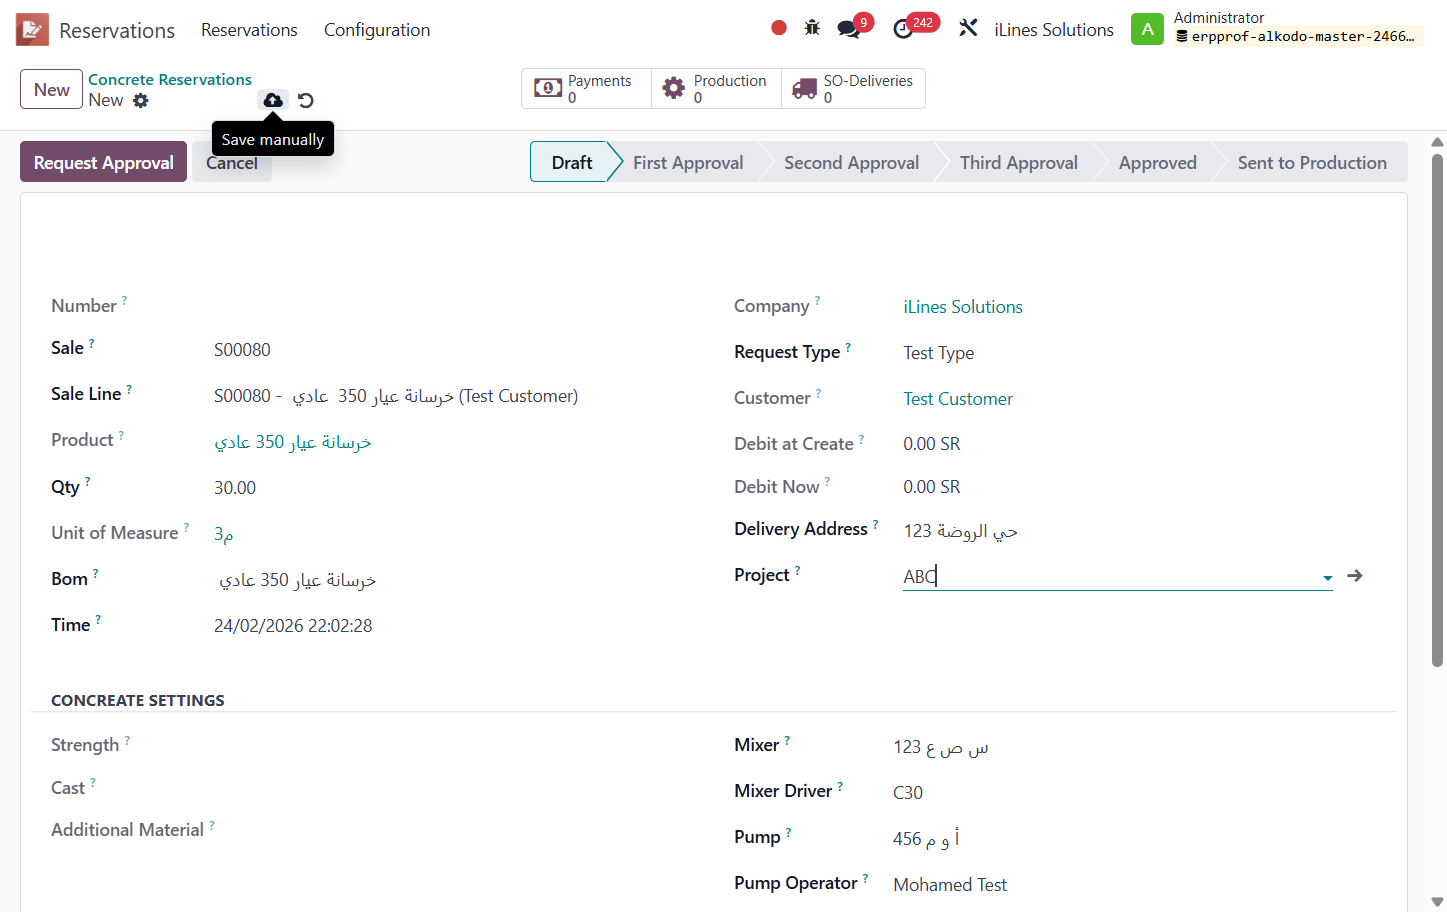Viewport: 1447px width, 912px height.
Task: Open the iLines Solutions company switcher
Action: (1054, 30)
